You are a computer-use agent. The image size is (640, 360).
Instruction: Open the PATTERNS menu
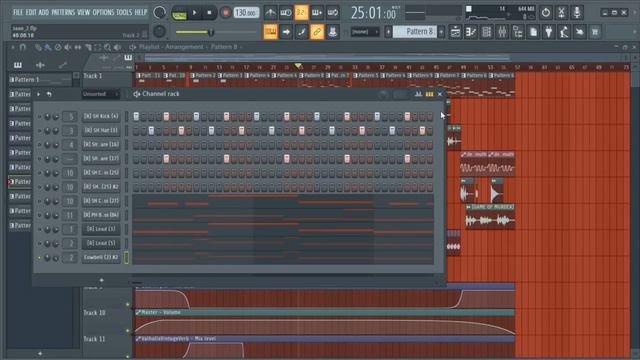pos(63,12)
